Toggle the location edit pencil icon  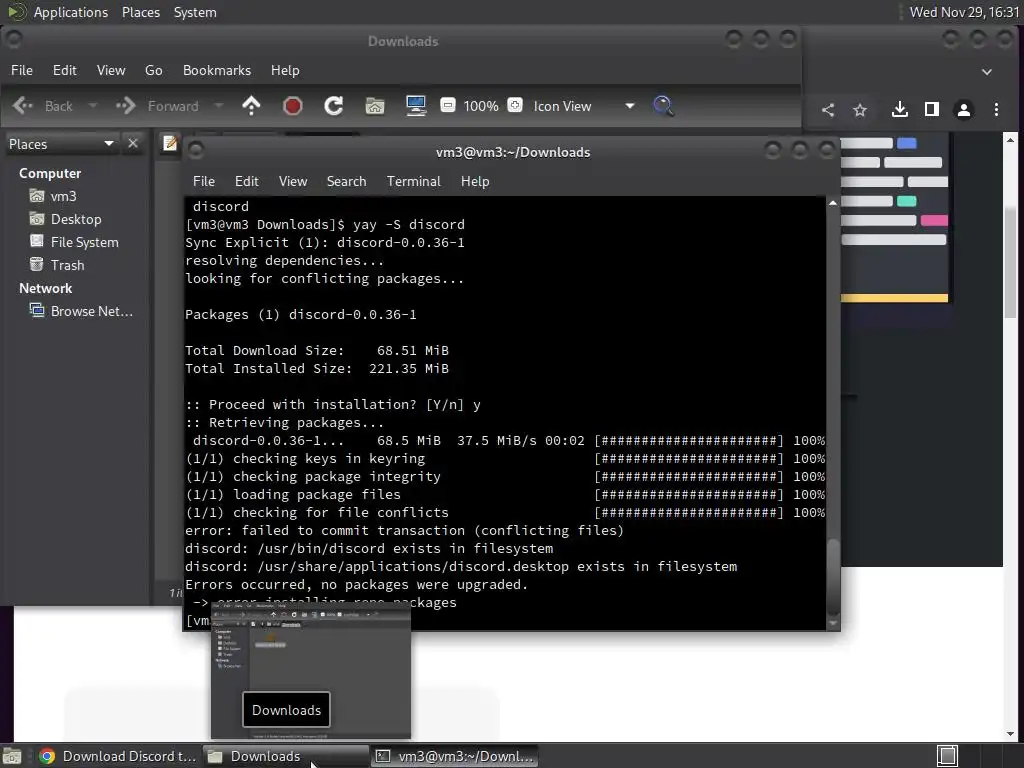click(x=170, y=143)
